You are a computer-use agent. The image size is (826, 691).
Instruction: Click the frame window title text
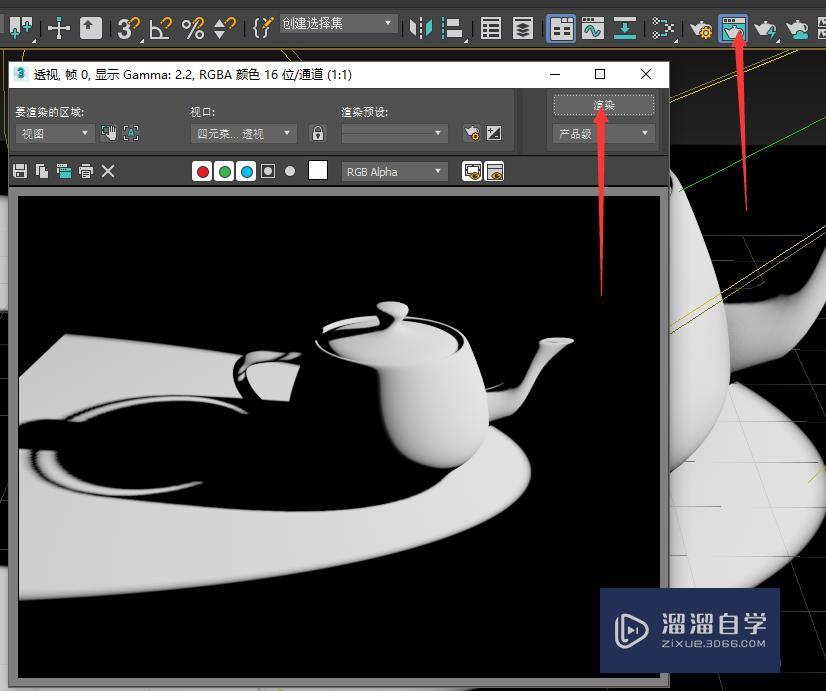(x=193, y=75)
